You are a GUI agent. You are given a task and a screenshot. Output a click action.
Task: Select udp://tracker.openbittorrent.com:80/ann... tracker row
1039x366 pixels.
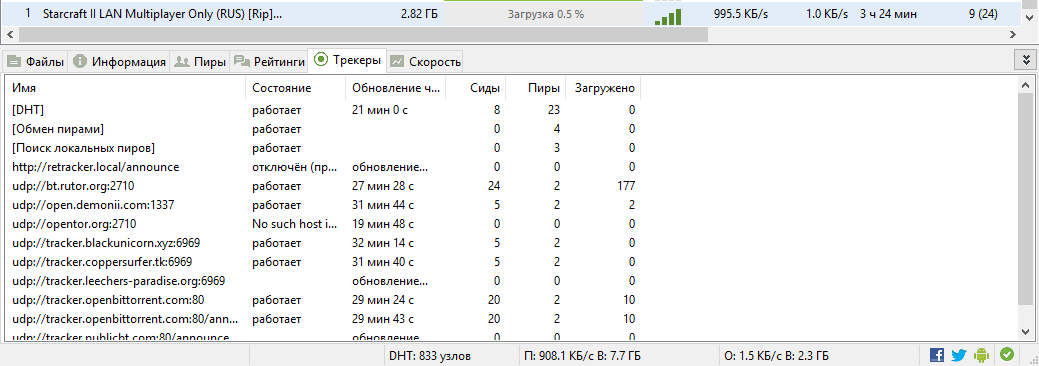(323, 319)
